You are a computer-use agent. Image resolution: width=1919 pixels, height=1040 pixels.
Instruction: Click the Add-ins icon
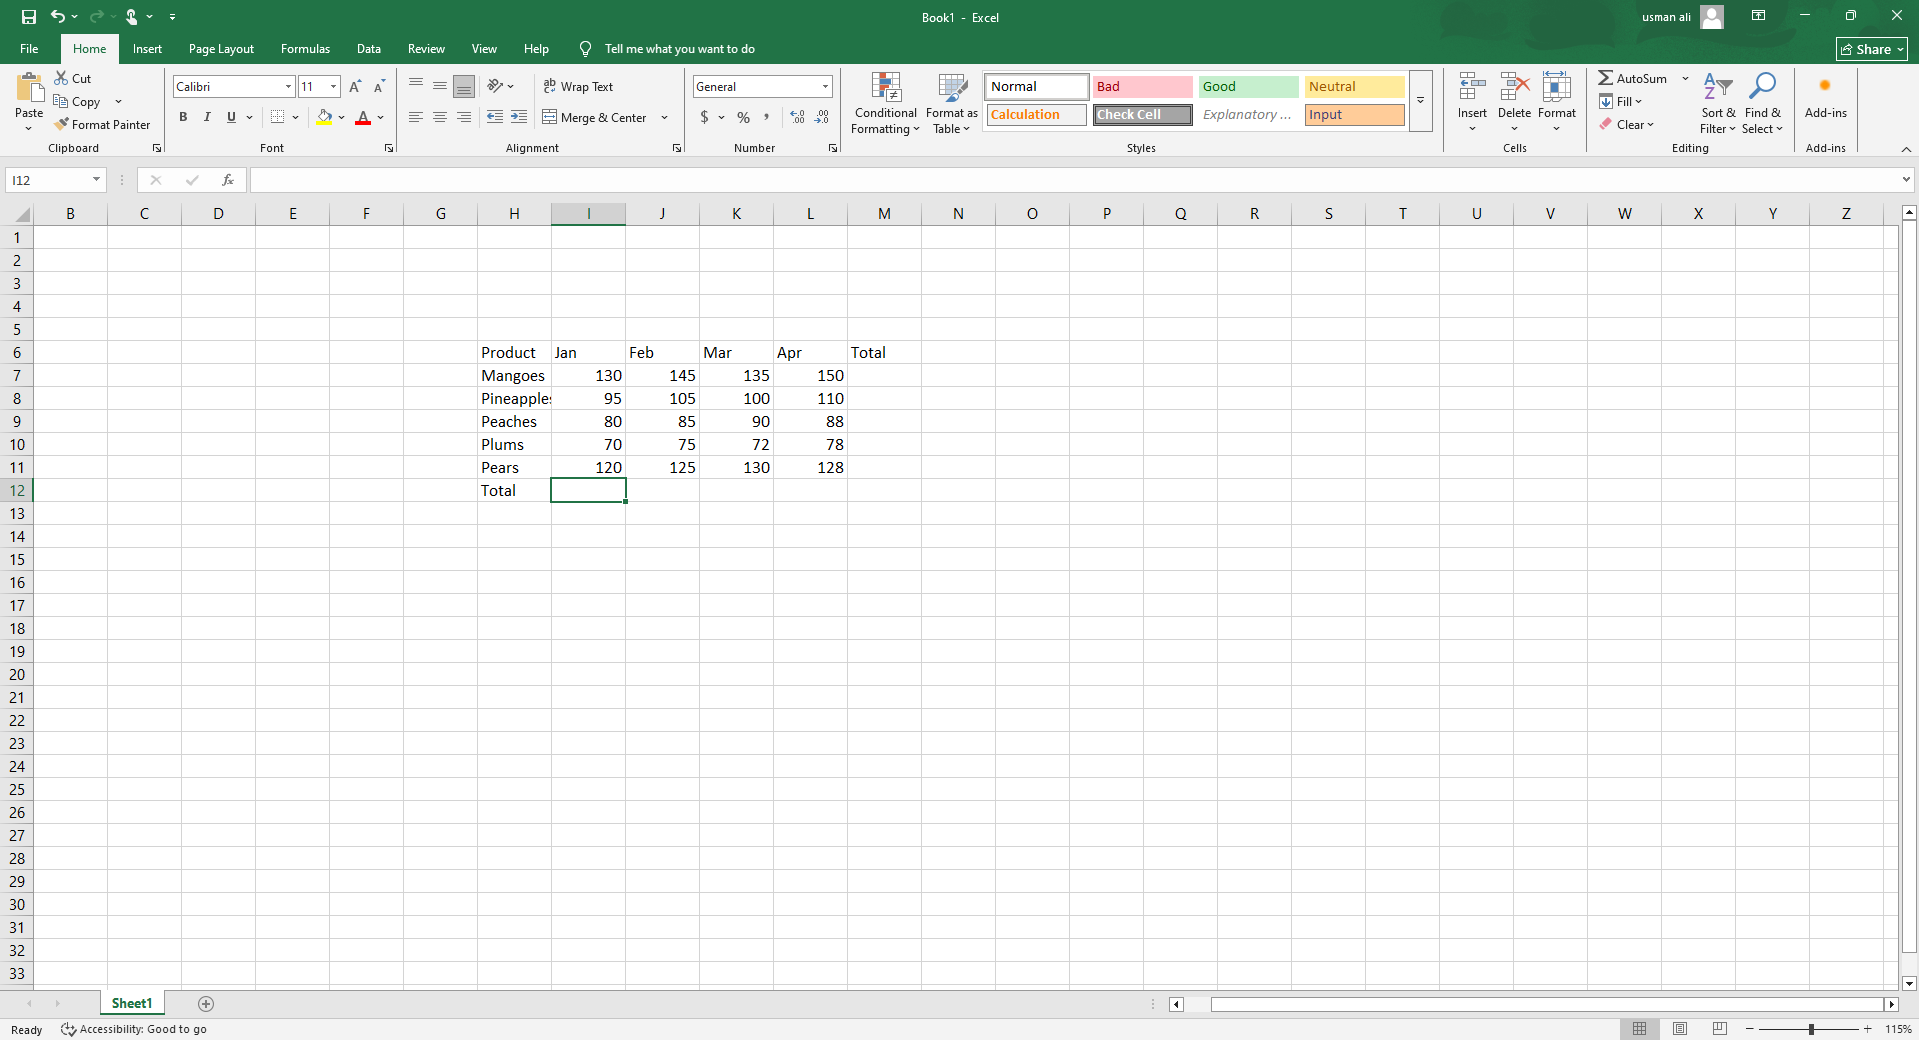pyautogui.click(x=1825, y=86)
